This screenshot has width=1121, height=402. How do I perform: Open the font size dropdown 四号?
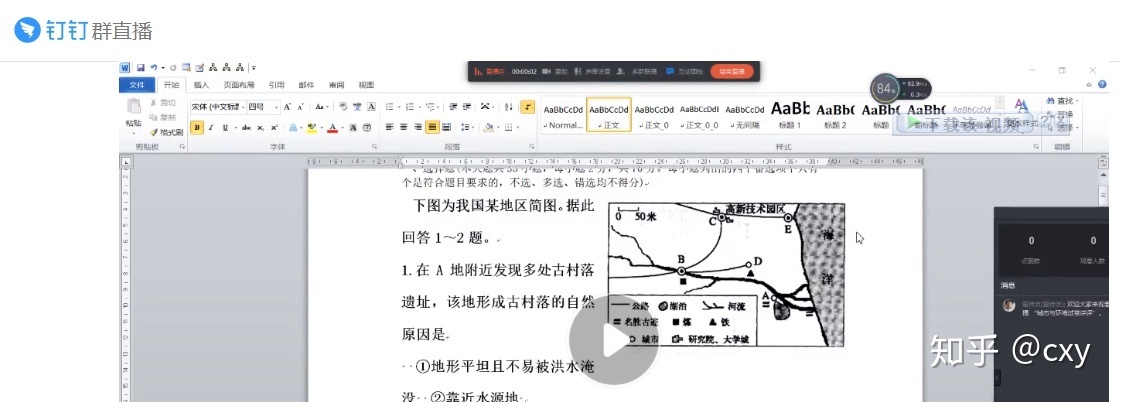click(261, 107)
